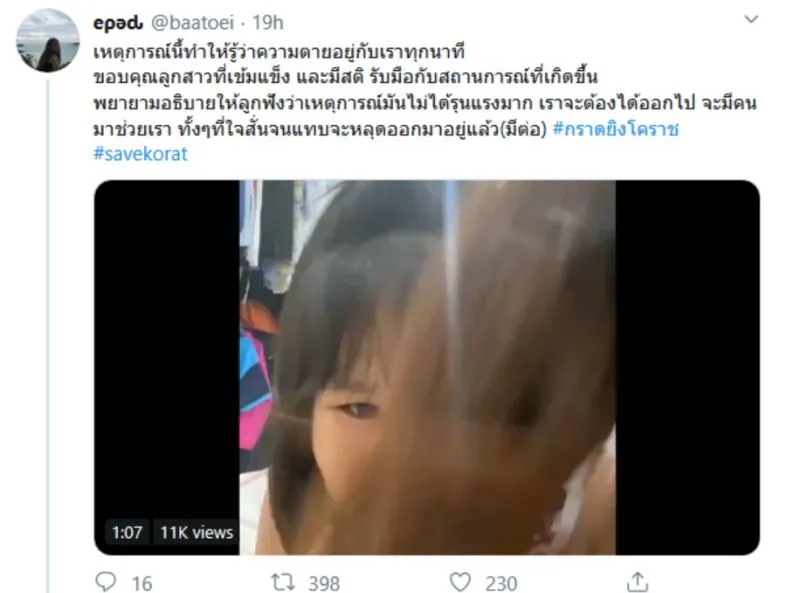Image resolution: width=800 pixels, height=593 pixels.
Task: Click the 1:07 video duration badge
Action: pos(127,533)
